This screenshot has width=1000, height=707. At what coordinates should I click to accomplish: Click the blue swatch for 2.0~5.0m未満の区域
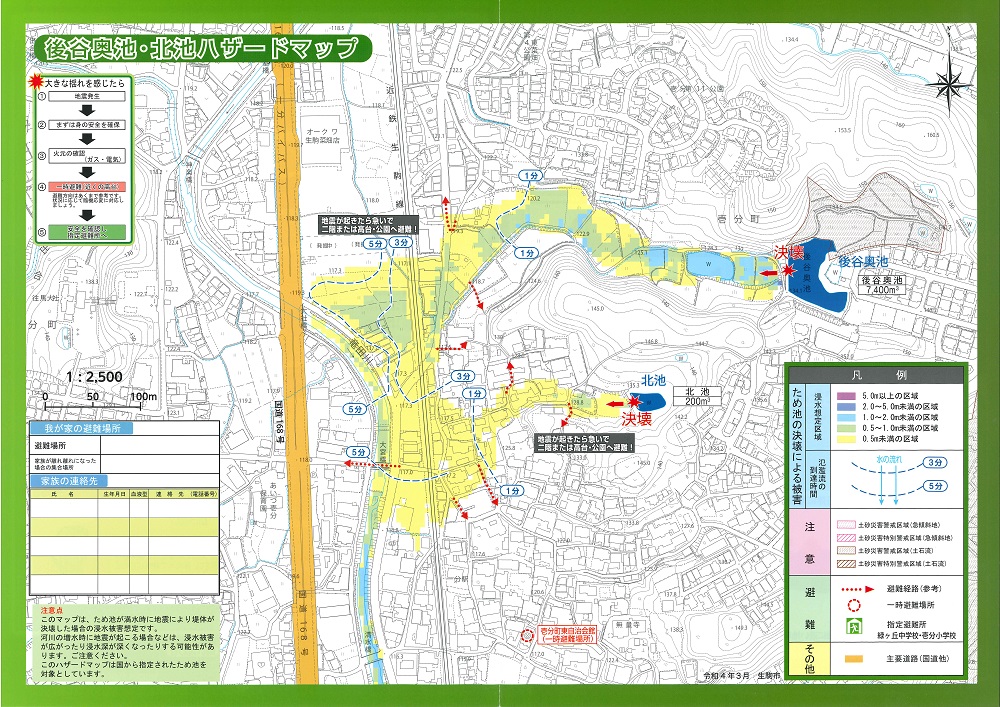[x=846, y=406]
